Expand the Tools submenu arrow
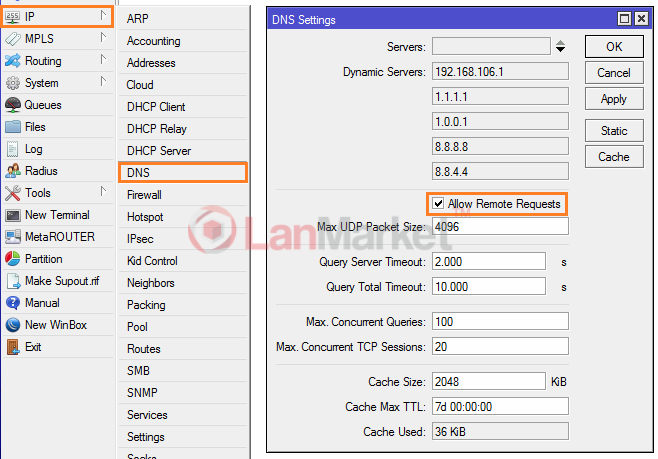The width and height of the screenshot is (658, 459). tap(103, 191)
